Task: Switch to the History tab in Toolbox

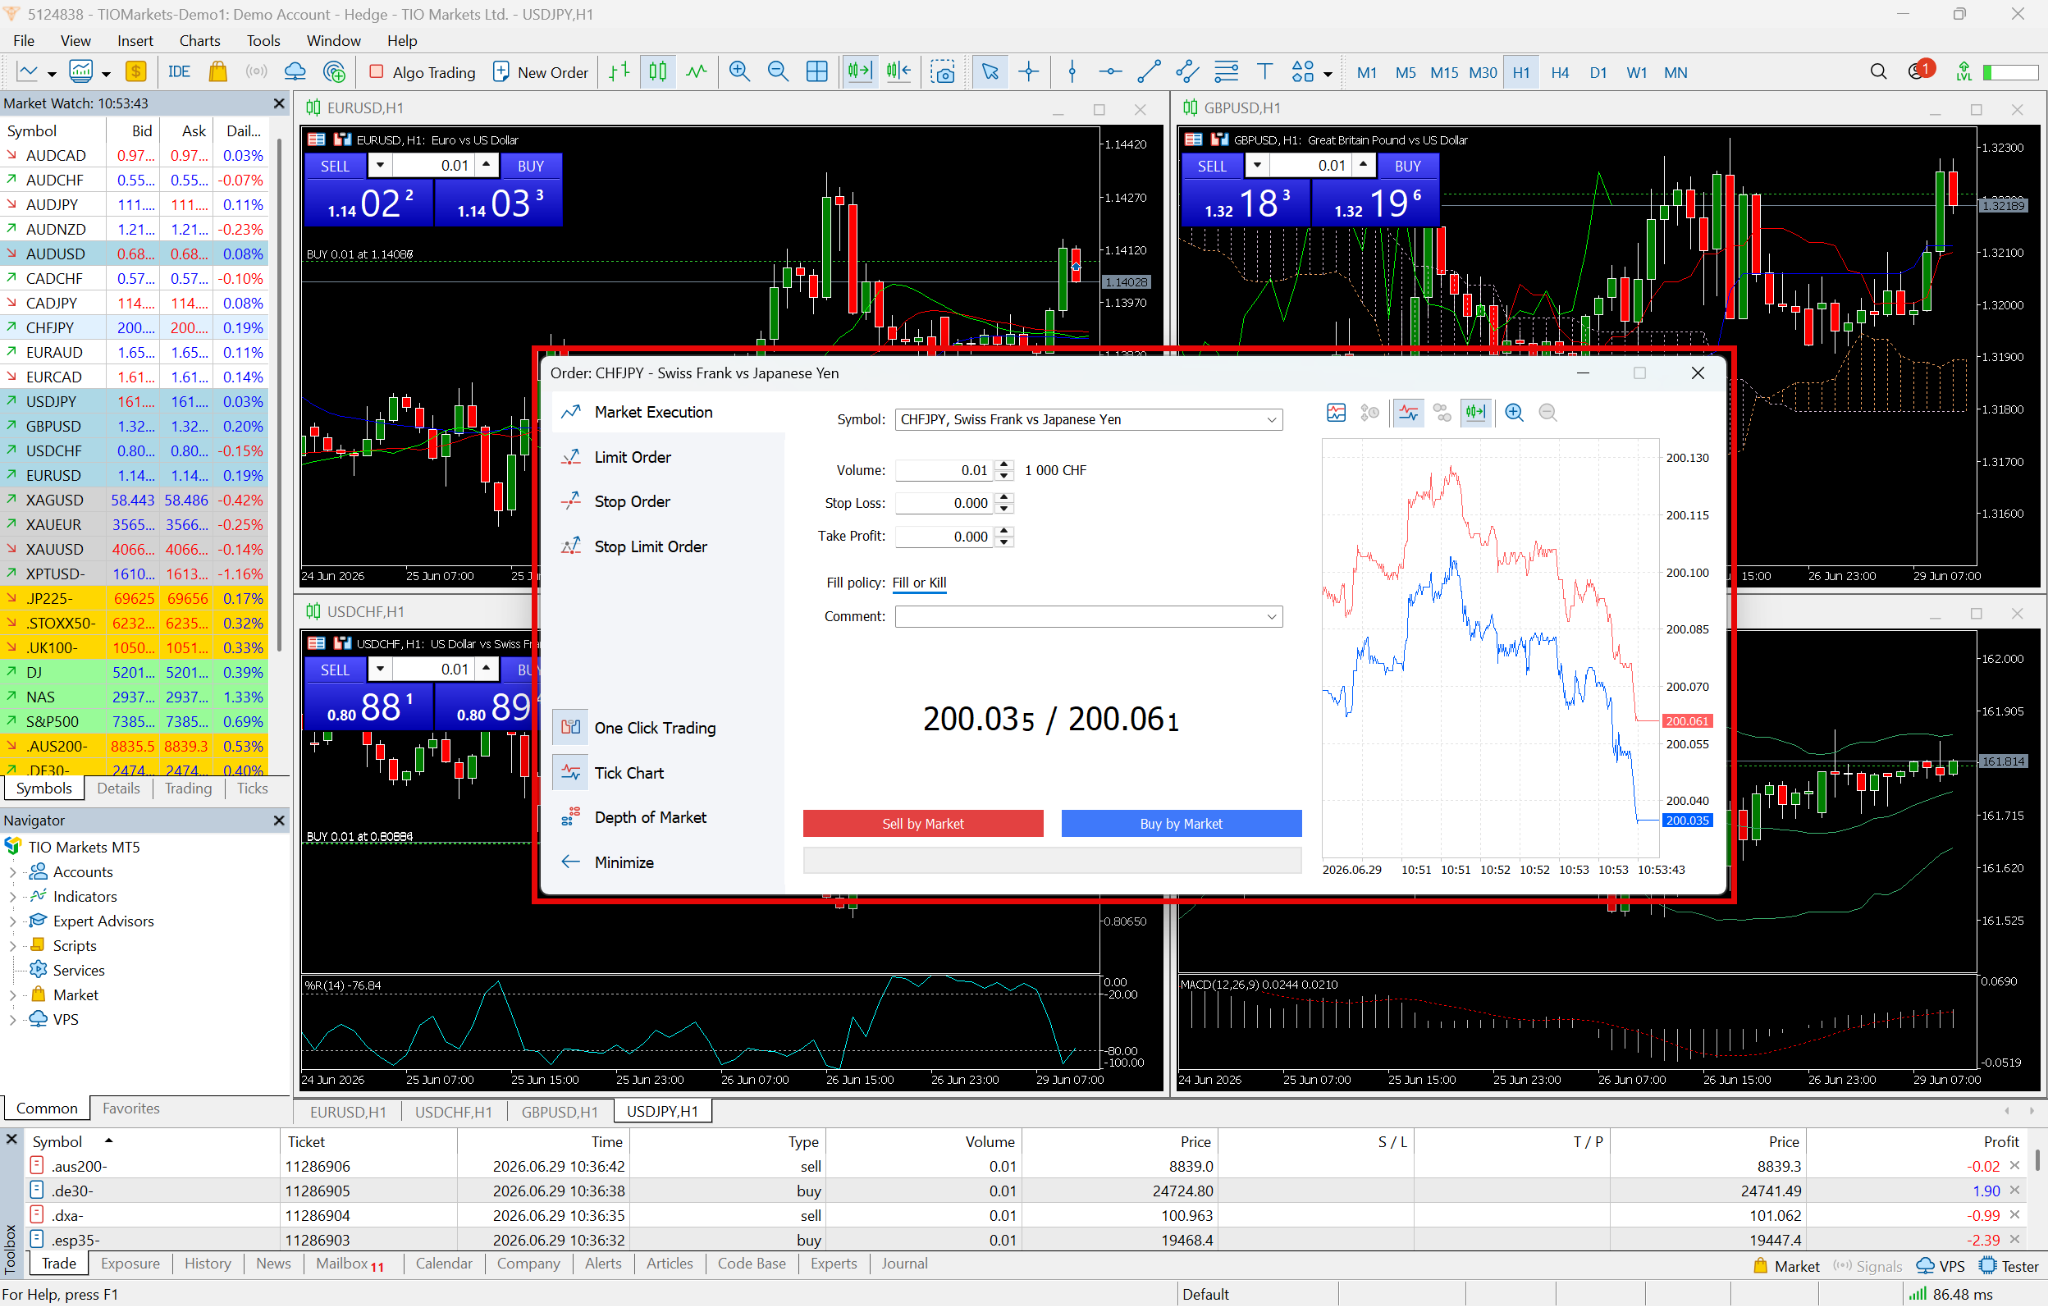Action: (208, 1264)
